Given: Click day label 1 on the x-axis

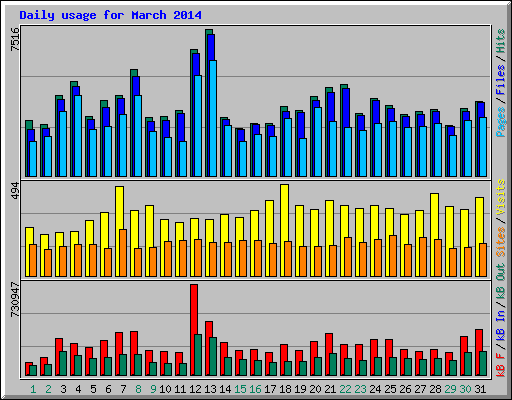Looking at the screenshot, I should click(33, 389).
